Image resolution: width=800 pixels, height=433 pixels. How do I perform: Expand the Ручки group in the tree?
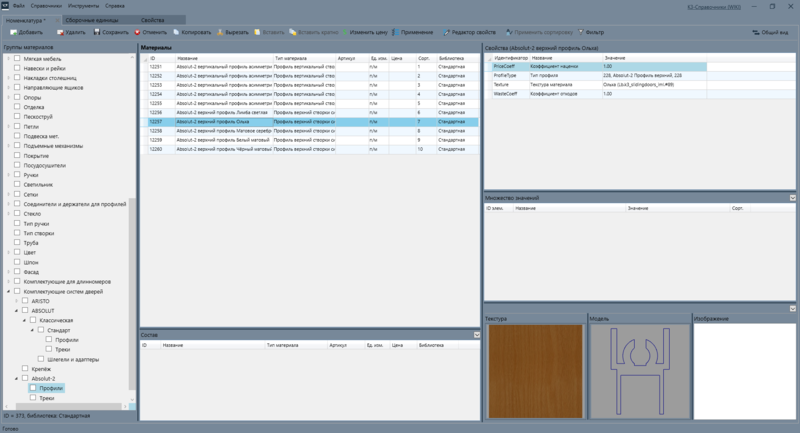coord(9,175)
